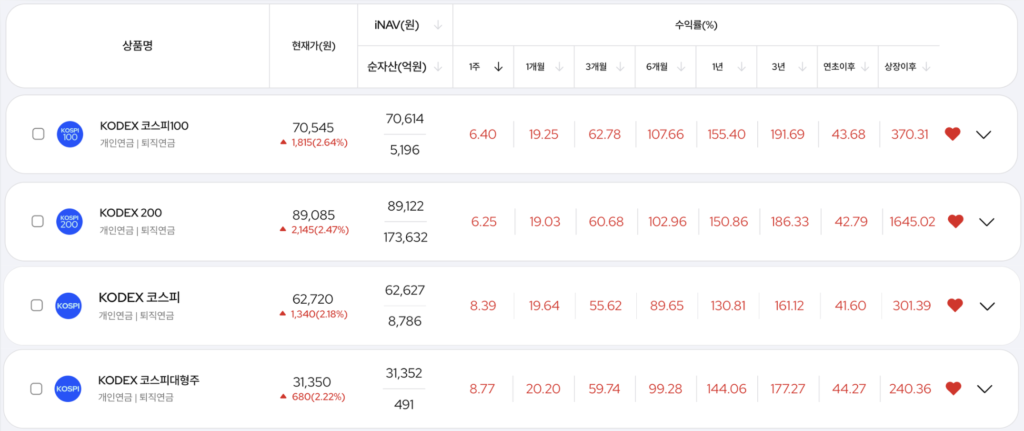This screenshot has height=431, width=1024.
Task: Select the KODEX 200 row checkbox
Action: (x=37, y=221)
